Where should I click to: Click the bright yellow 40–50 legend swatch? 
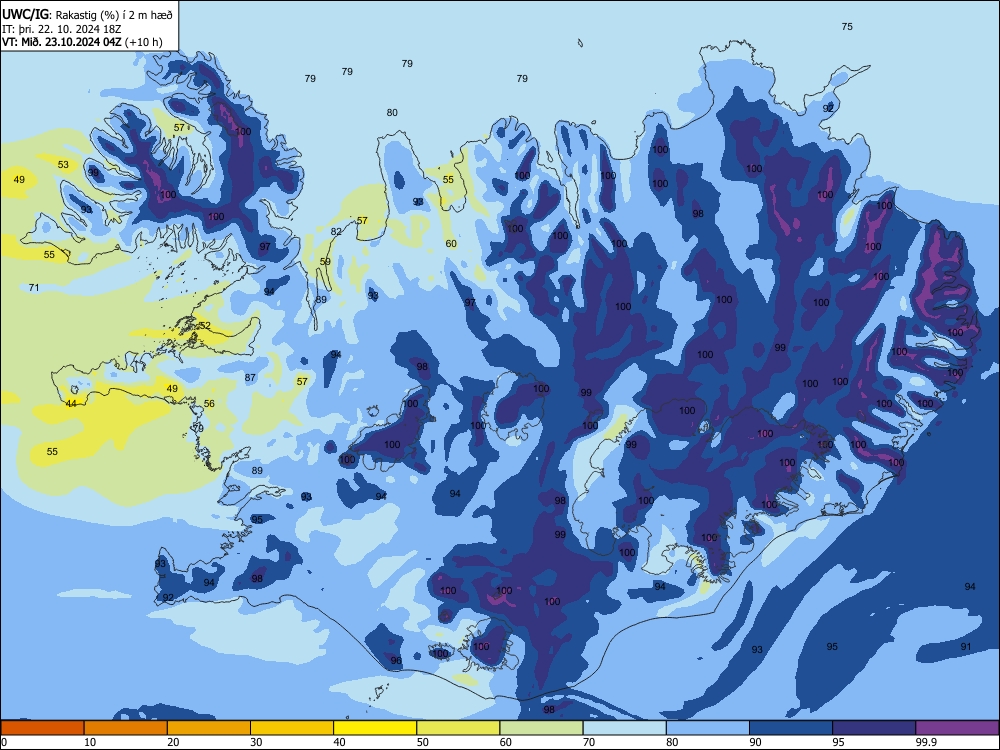point(375,728)
